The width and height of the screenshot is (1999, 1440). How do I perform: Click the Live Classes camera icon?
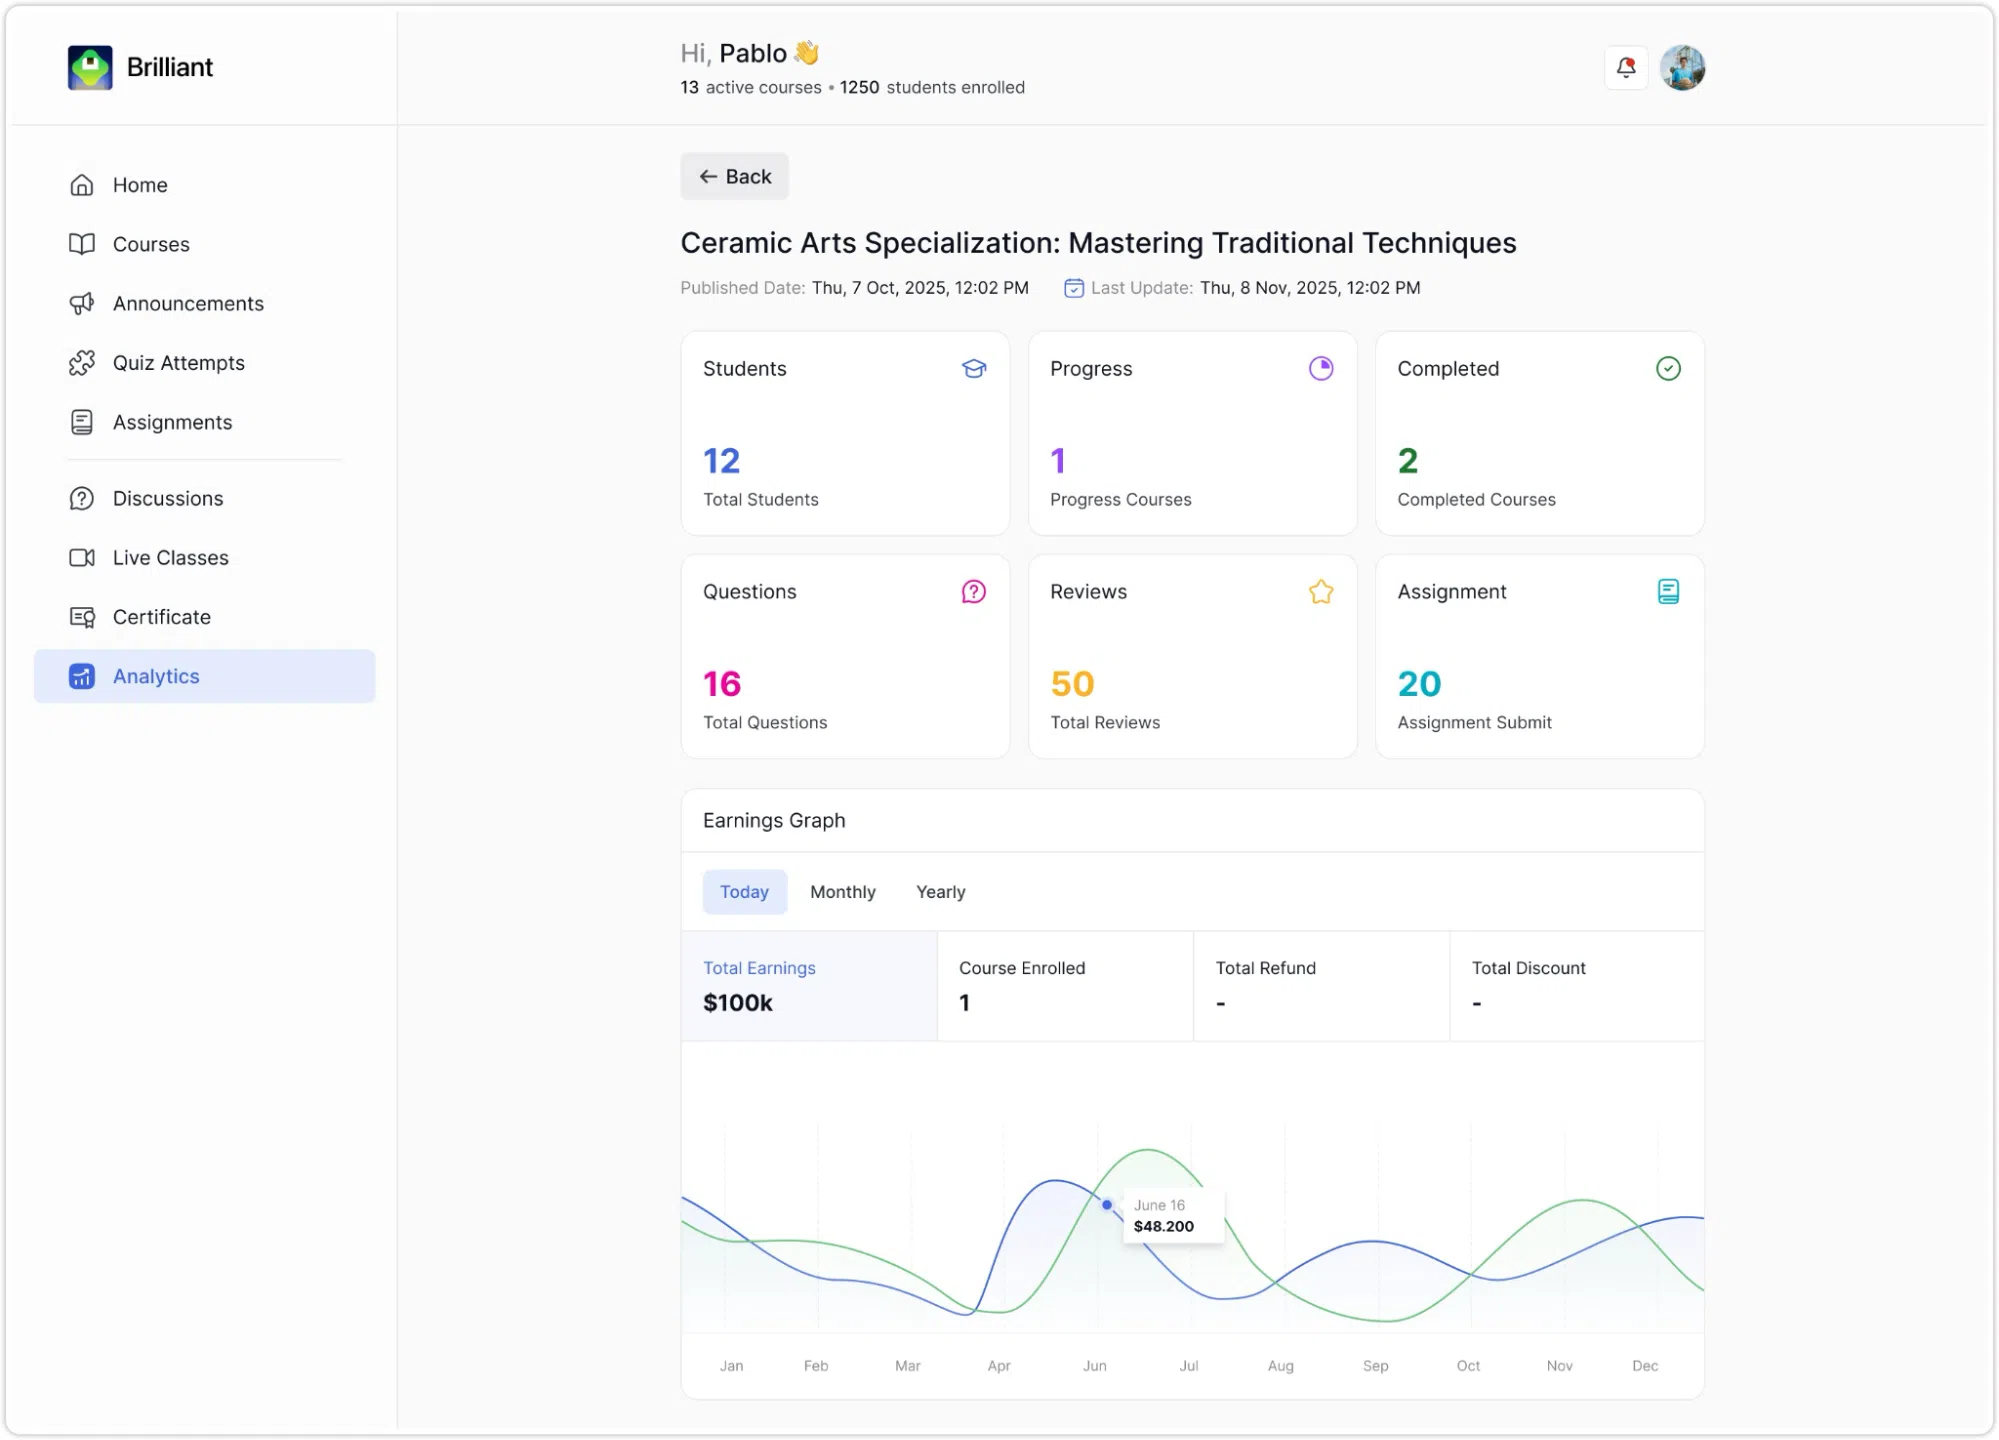tap(82, 557)
